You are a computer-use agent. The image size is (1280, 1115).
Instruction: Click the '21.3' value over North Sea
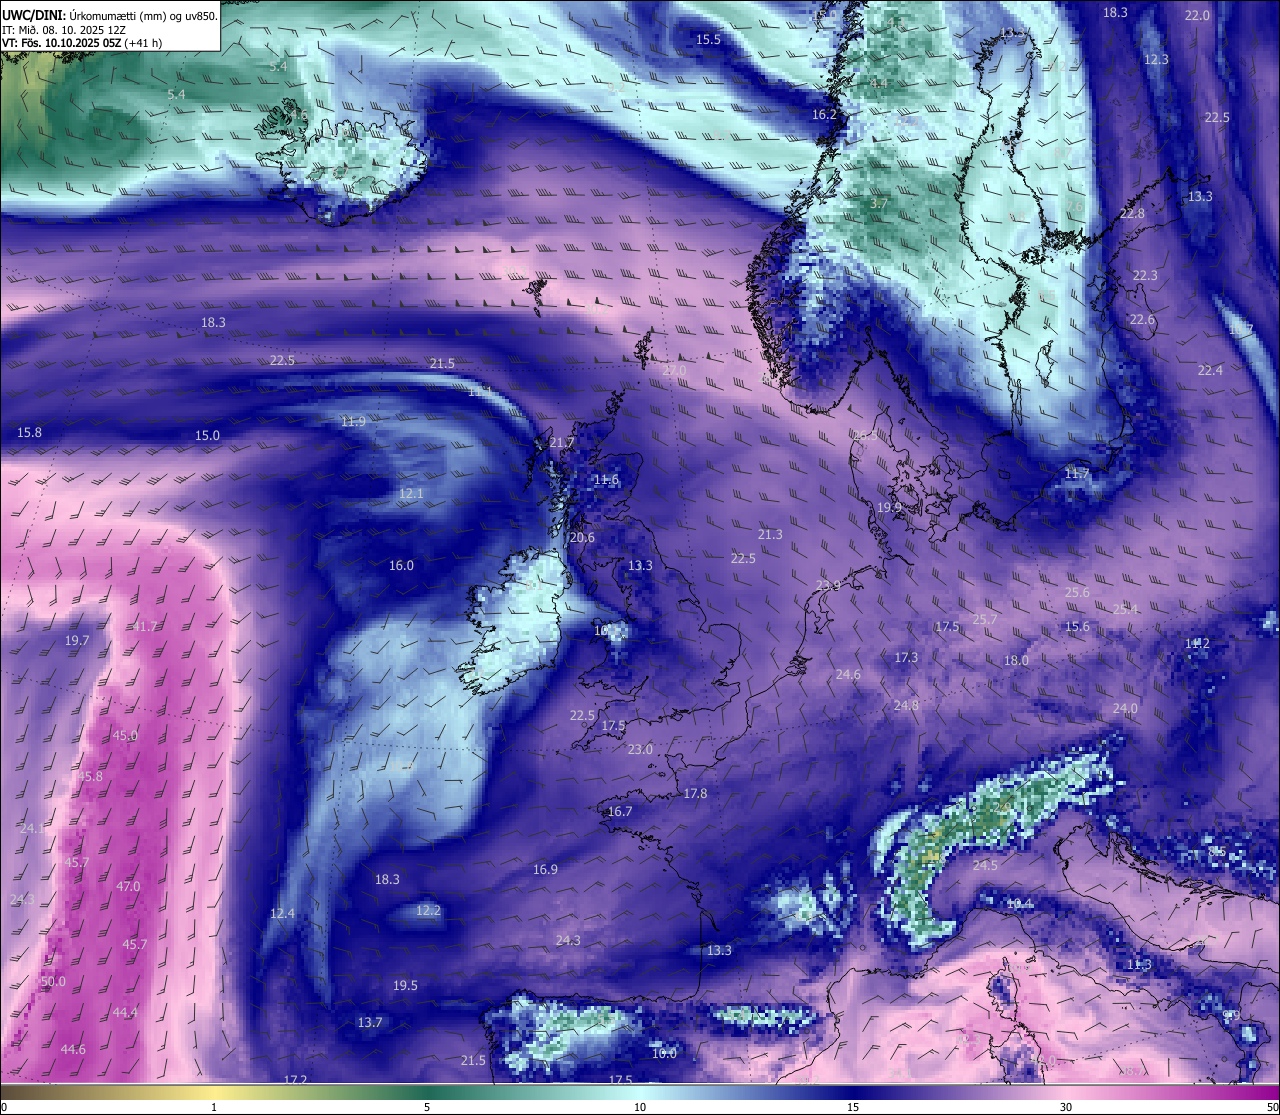(x=770, y=535)
